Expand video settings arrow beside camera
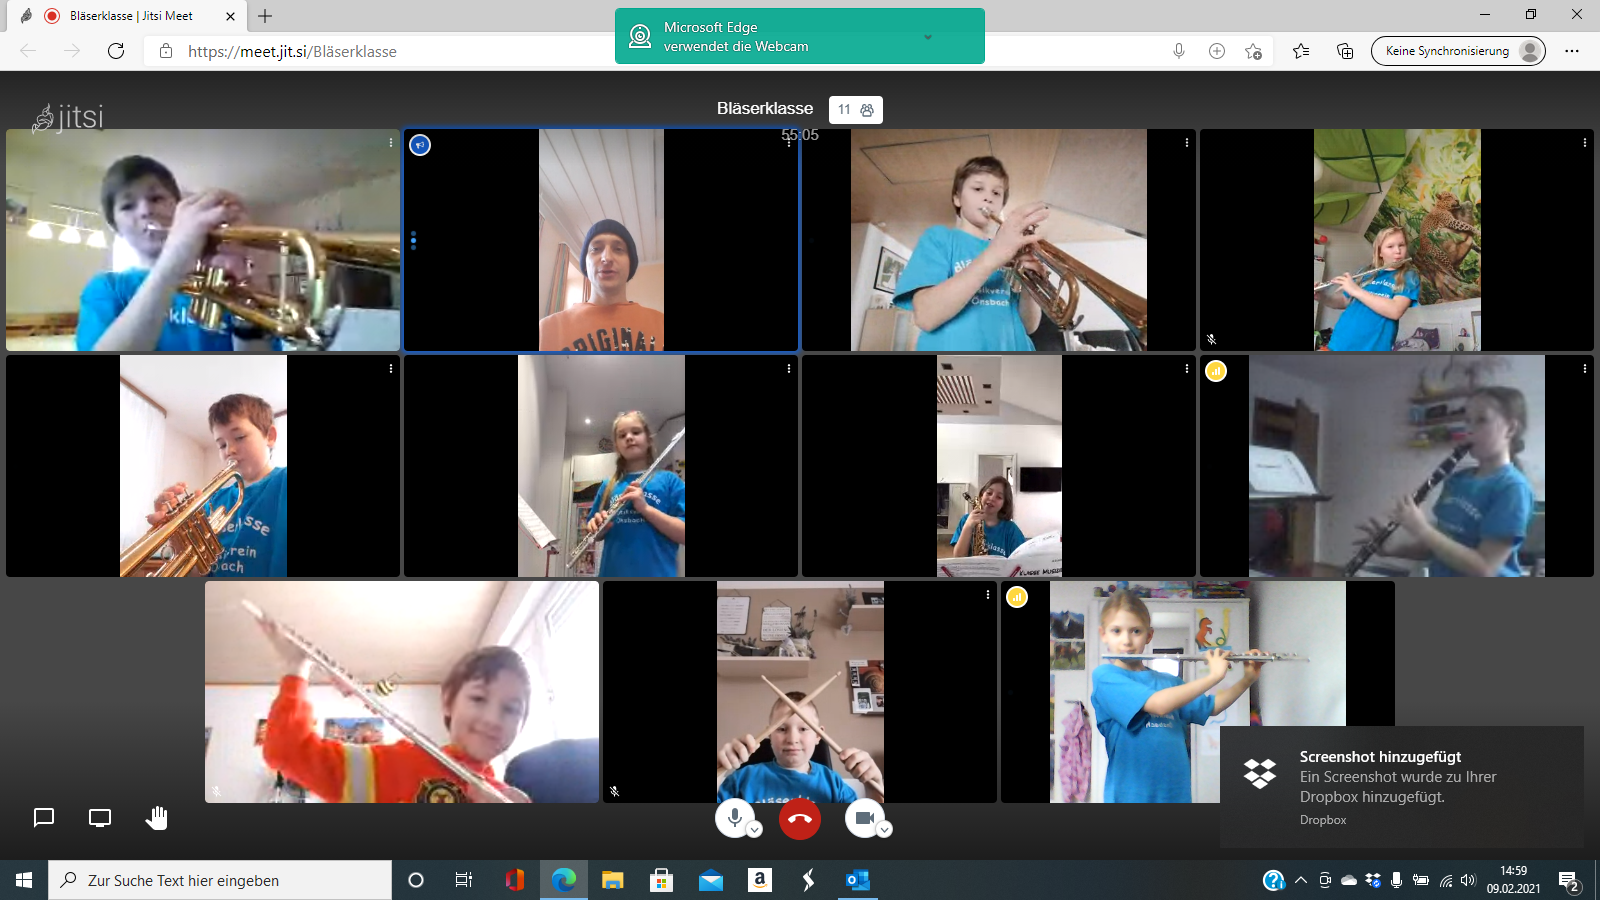Viewport: 1600px width, 900px height. click(885, 830)
